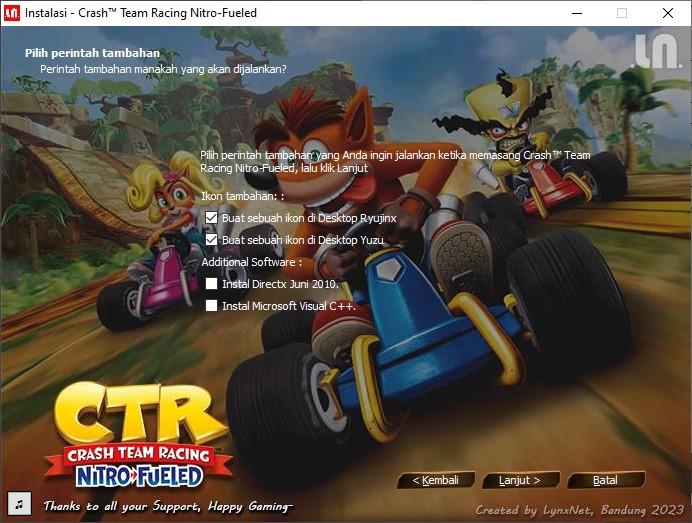Uncheck the Desktop Yuzu icon checkbox
Image resolution: width=692 pixels, height=523 pixels.
[x=211, y=240]
